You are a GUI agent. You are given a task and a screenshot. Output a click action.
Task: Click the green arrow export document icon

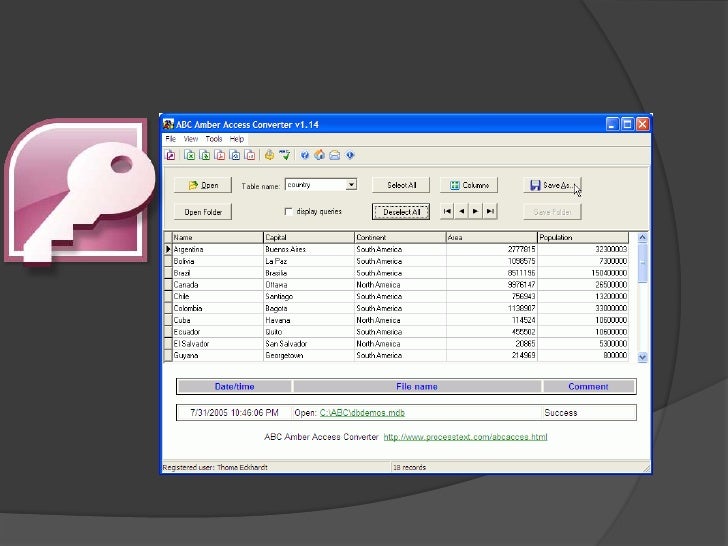(205, 155)
